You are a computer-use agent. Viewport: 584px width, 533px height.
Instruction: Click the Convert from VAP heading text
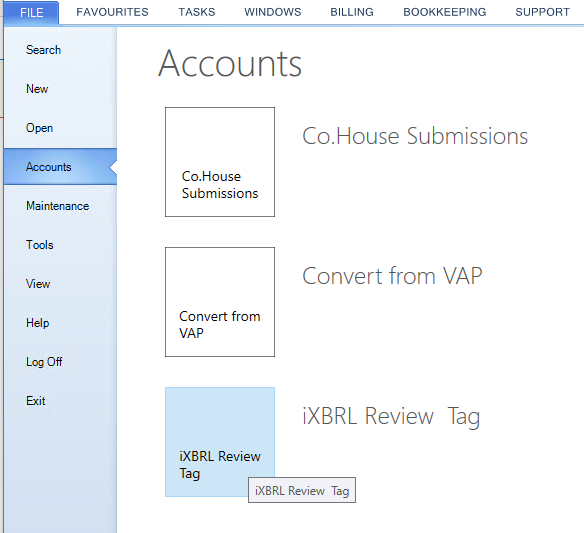click(392, 276)
